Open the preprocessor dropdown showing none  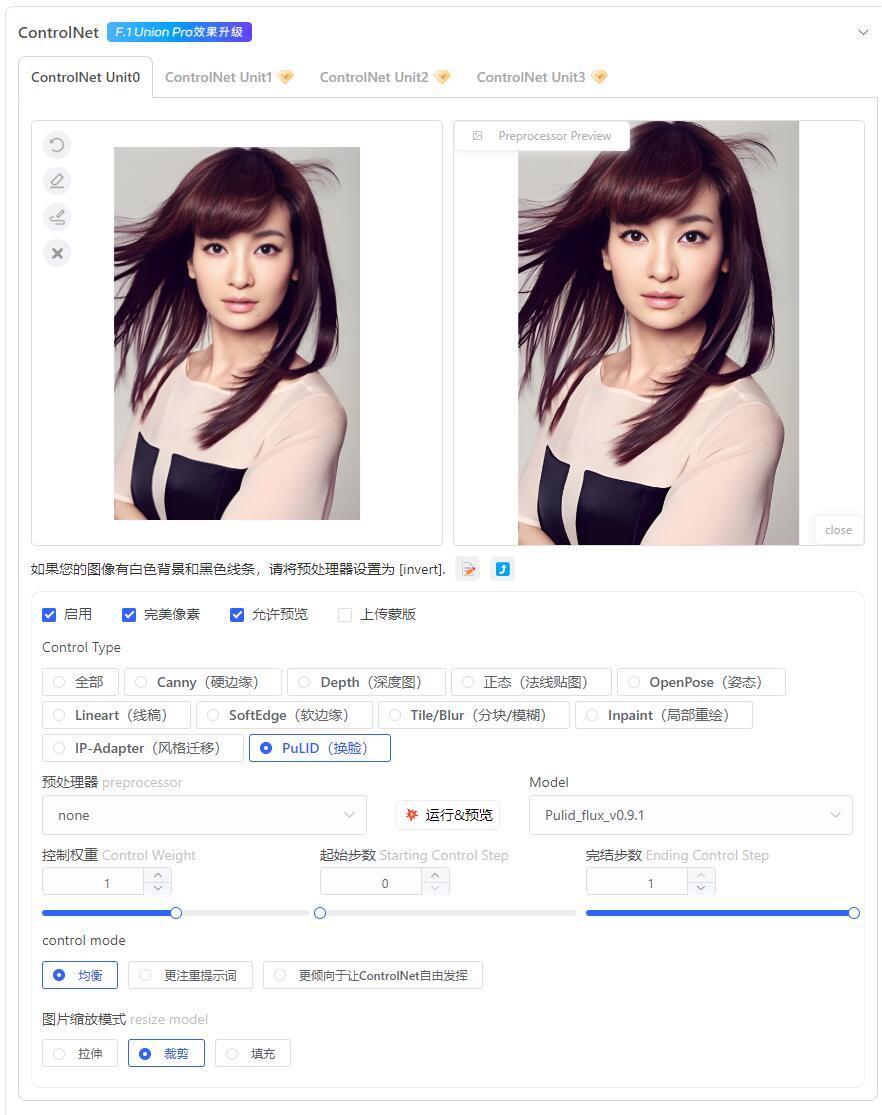pyautogui.click(x=204, y=815)
